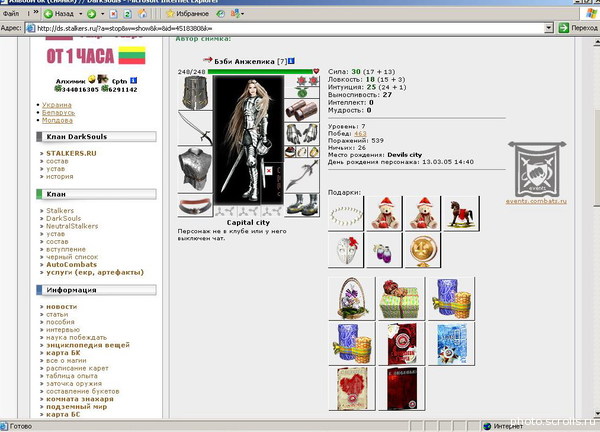Click the Home page icon

pyautogui.click(x=142, y=14)
